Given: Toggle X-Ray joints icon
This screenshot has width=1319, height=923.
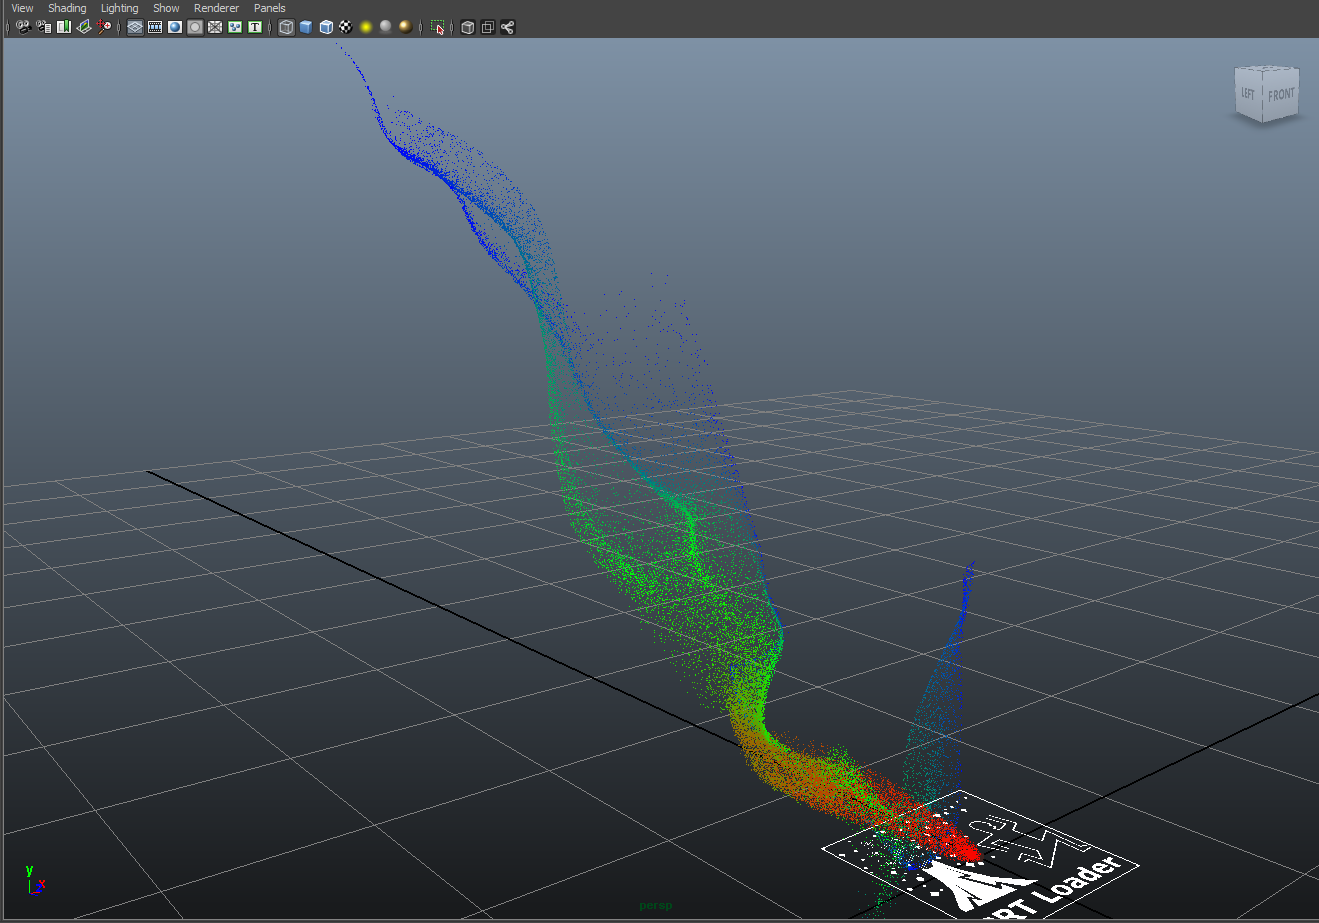Looking at the screenshot, I should 507,27.
